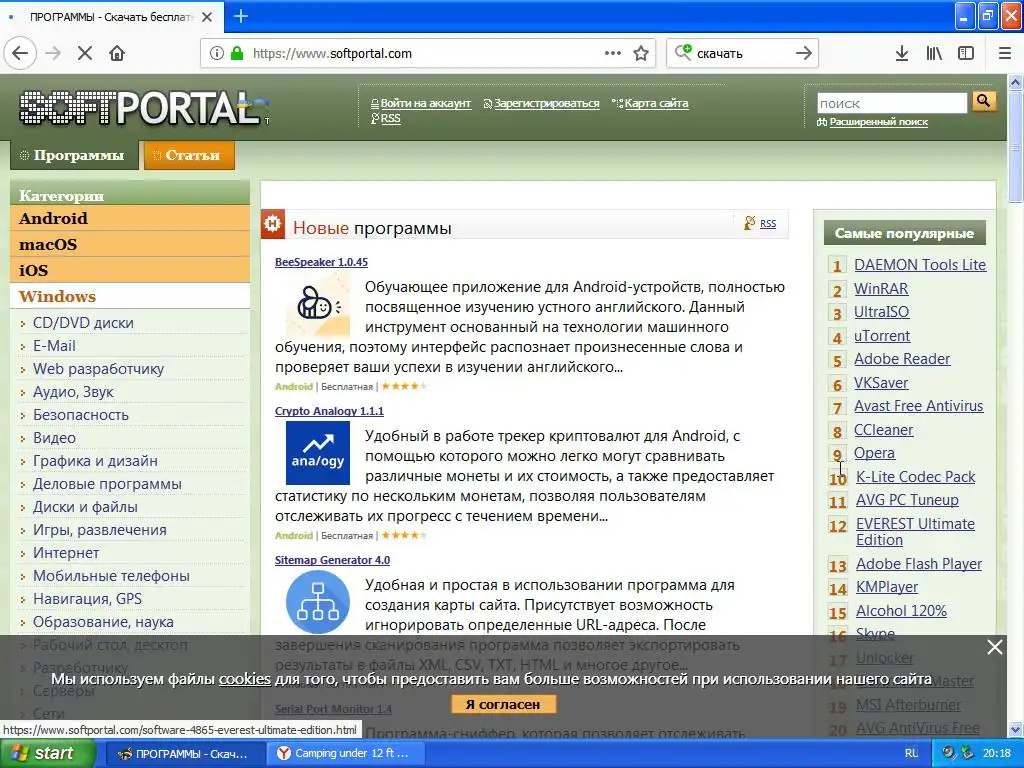Toggle the sidebar view icon
The height and width of the screenshot is (768, 1024).
click(x=966, y=53)
